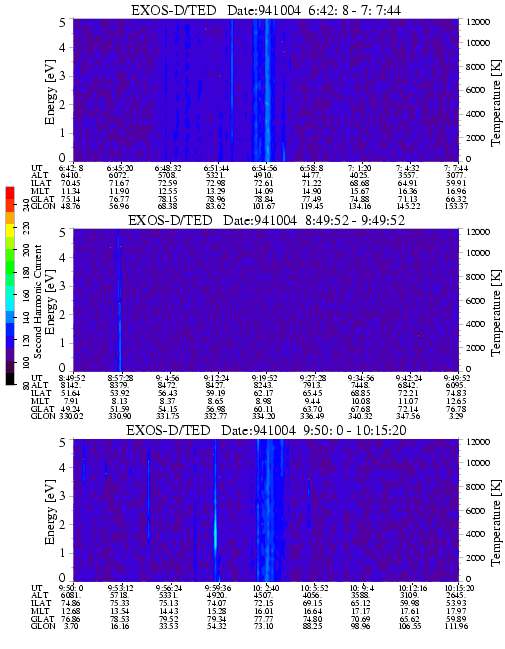Click the 10:12:16 UT tick in bottom plot

click(412, 588)
